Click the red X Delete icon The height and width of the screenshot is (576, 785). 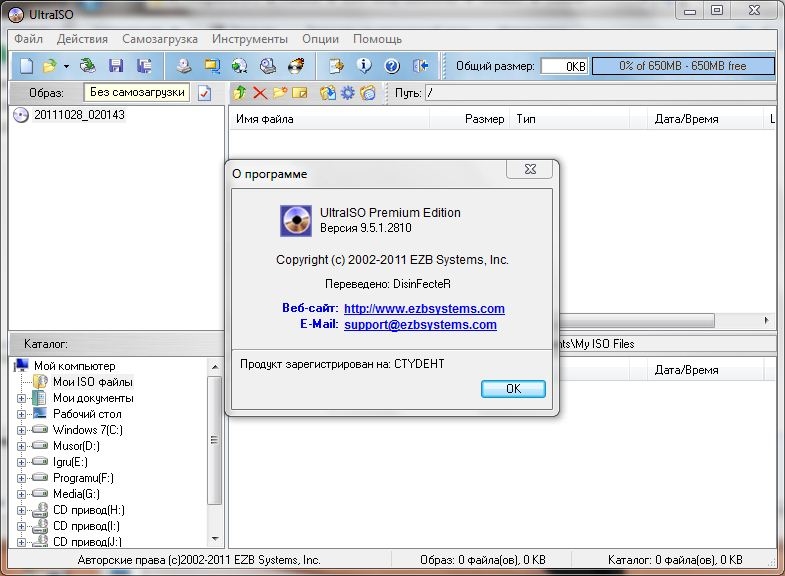point(260,93)
